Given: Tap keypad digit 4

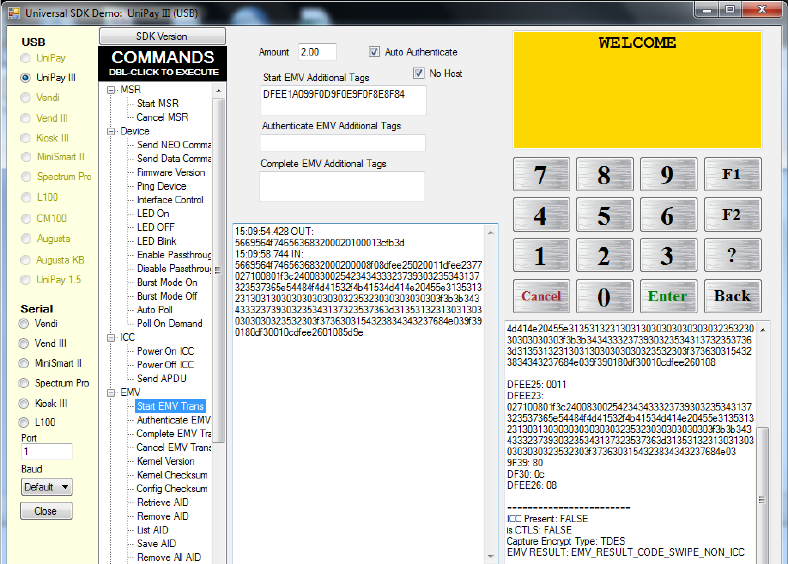Looking at the screenshot, I should [541, 215].
